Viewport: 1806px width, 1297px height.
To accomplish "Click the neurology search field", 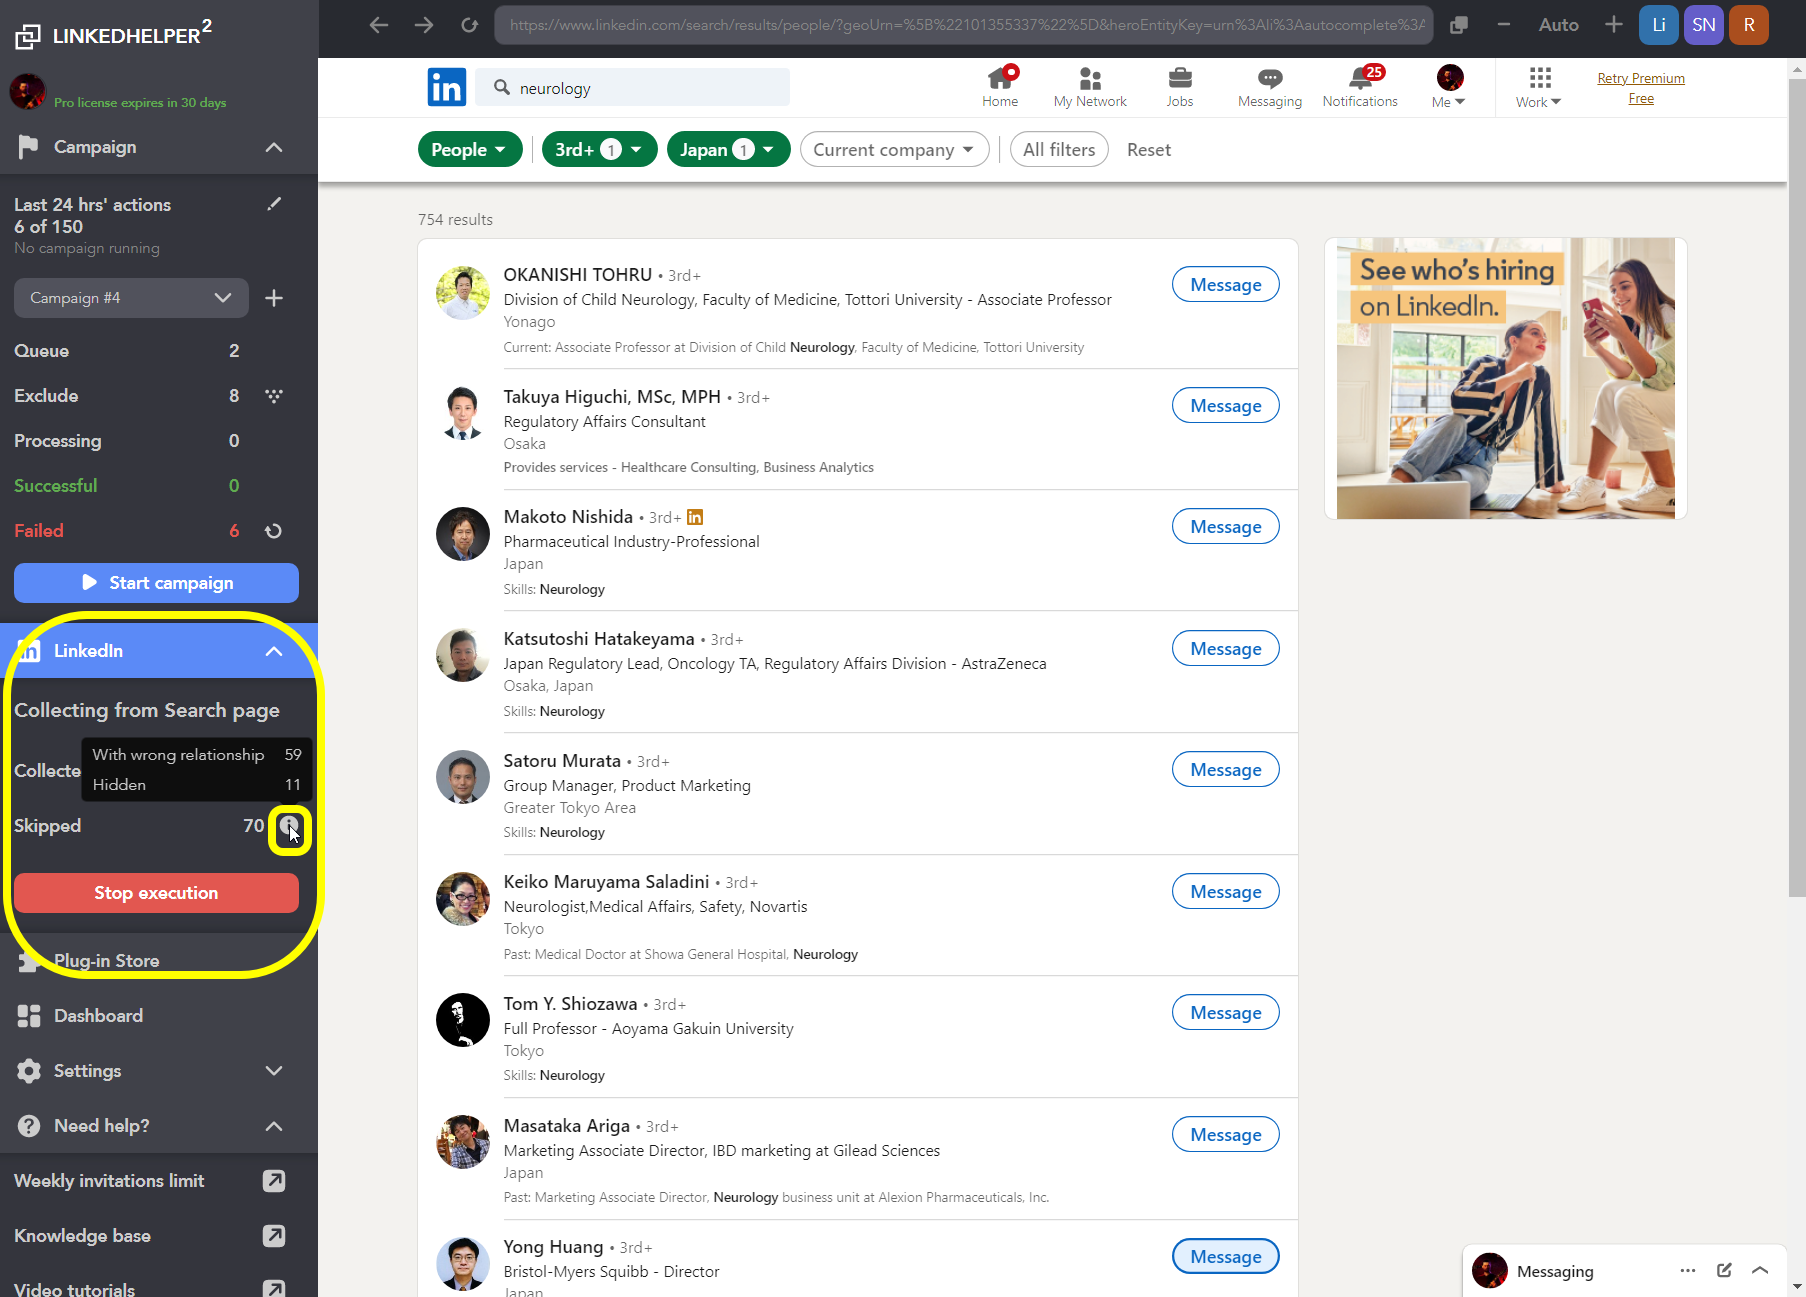I will (633, 88).
